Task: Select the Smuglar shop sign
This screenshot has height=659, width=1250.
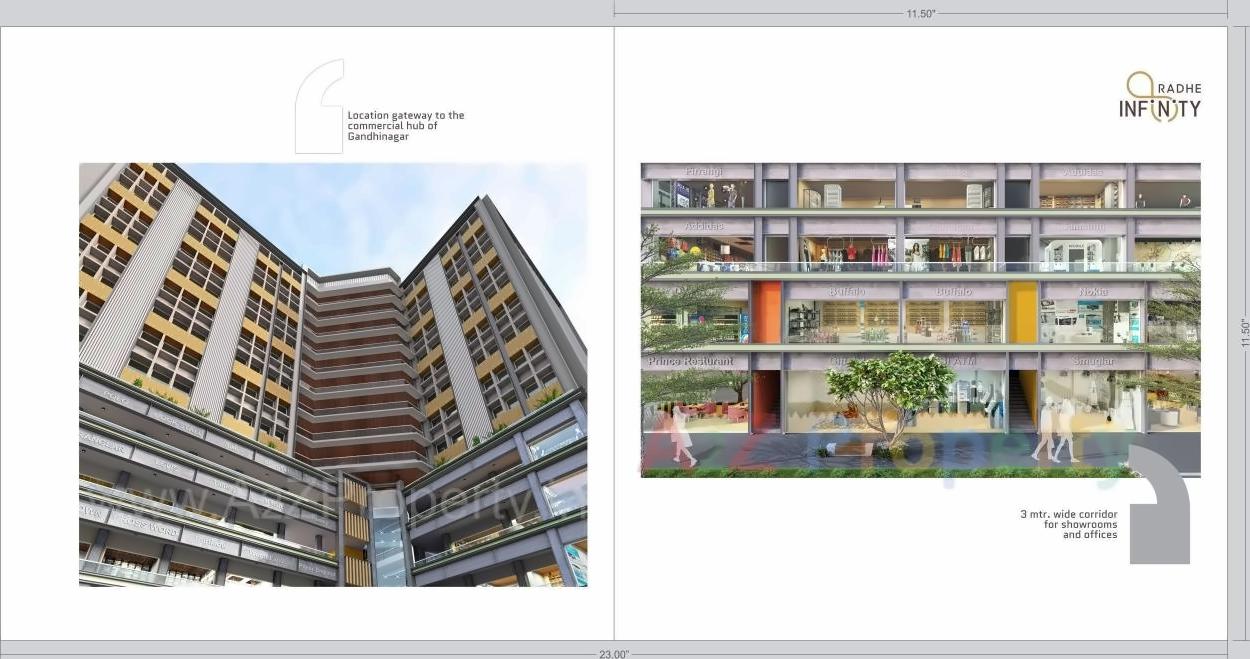Action: pos(1094,360)
